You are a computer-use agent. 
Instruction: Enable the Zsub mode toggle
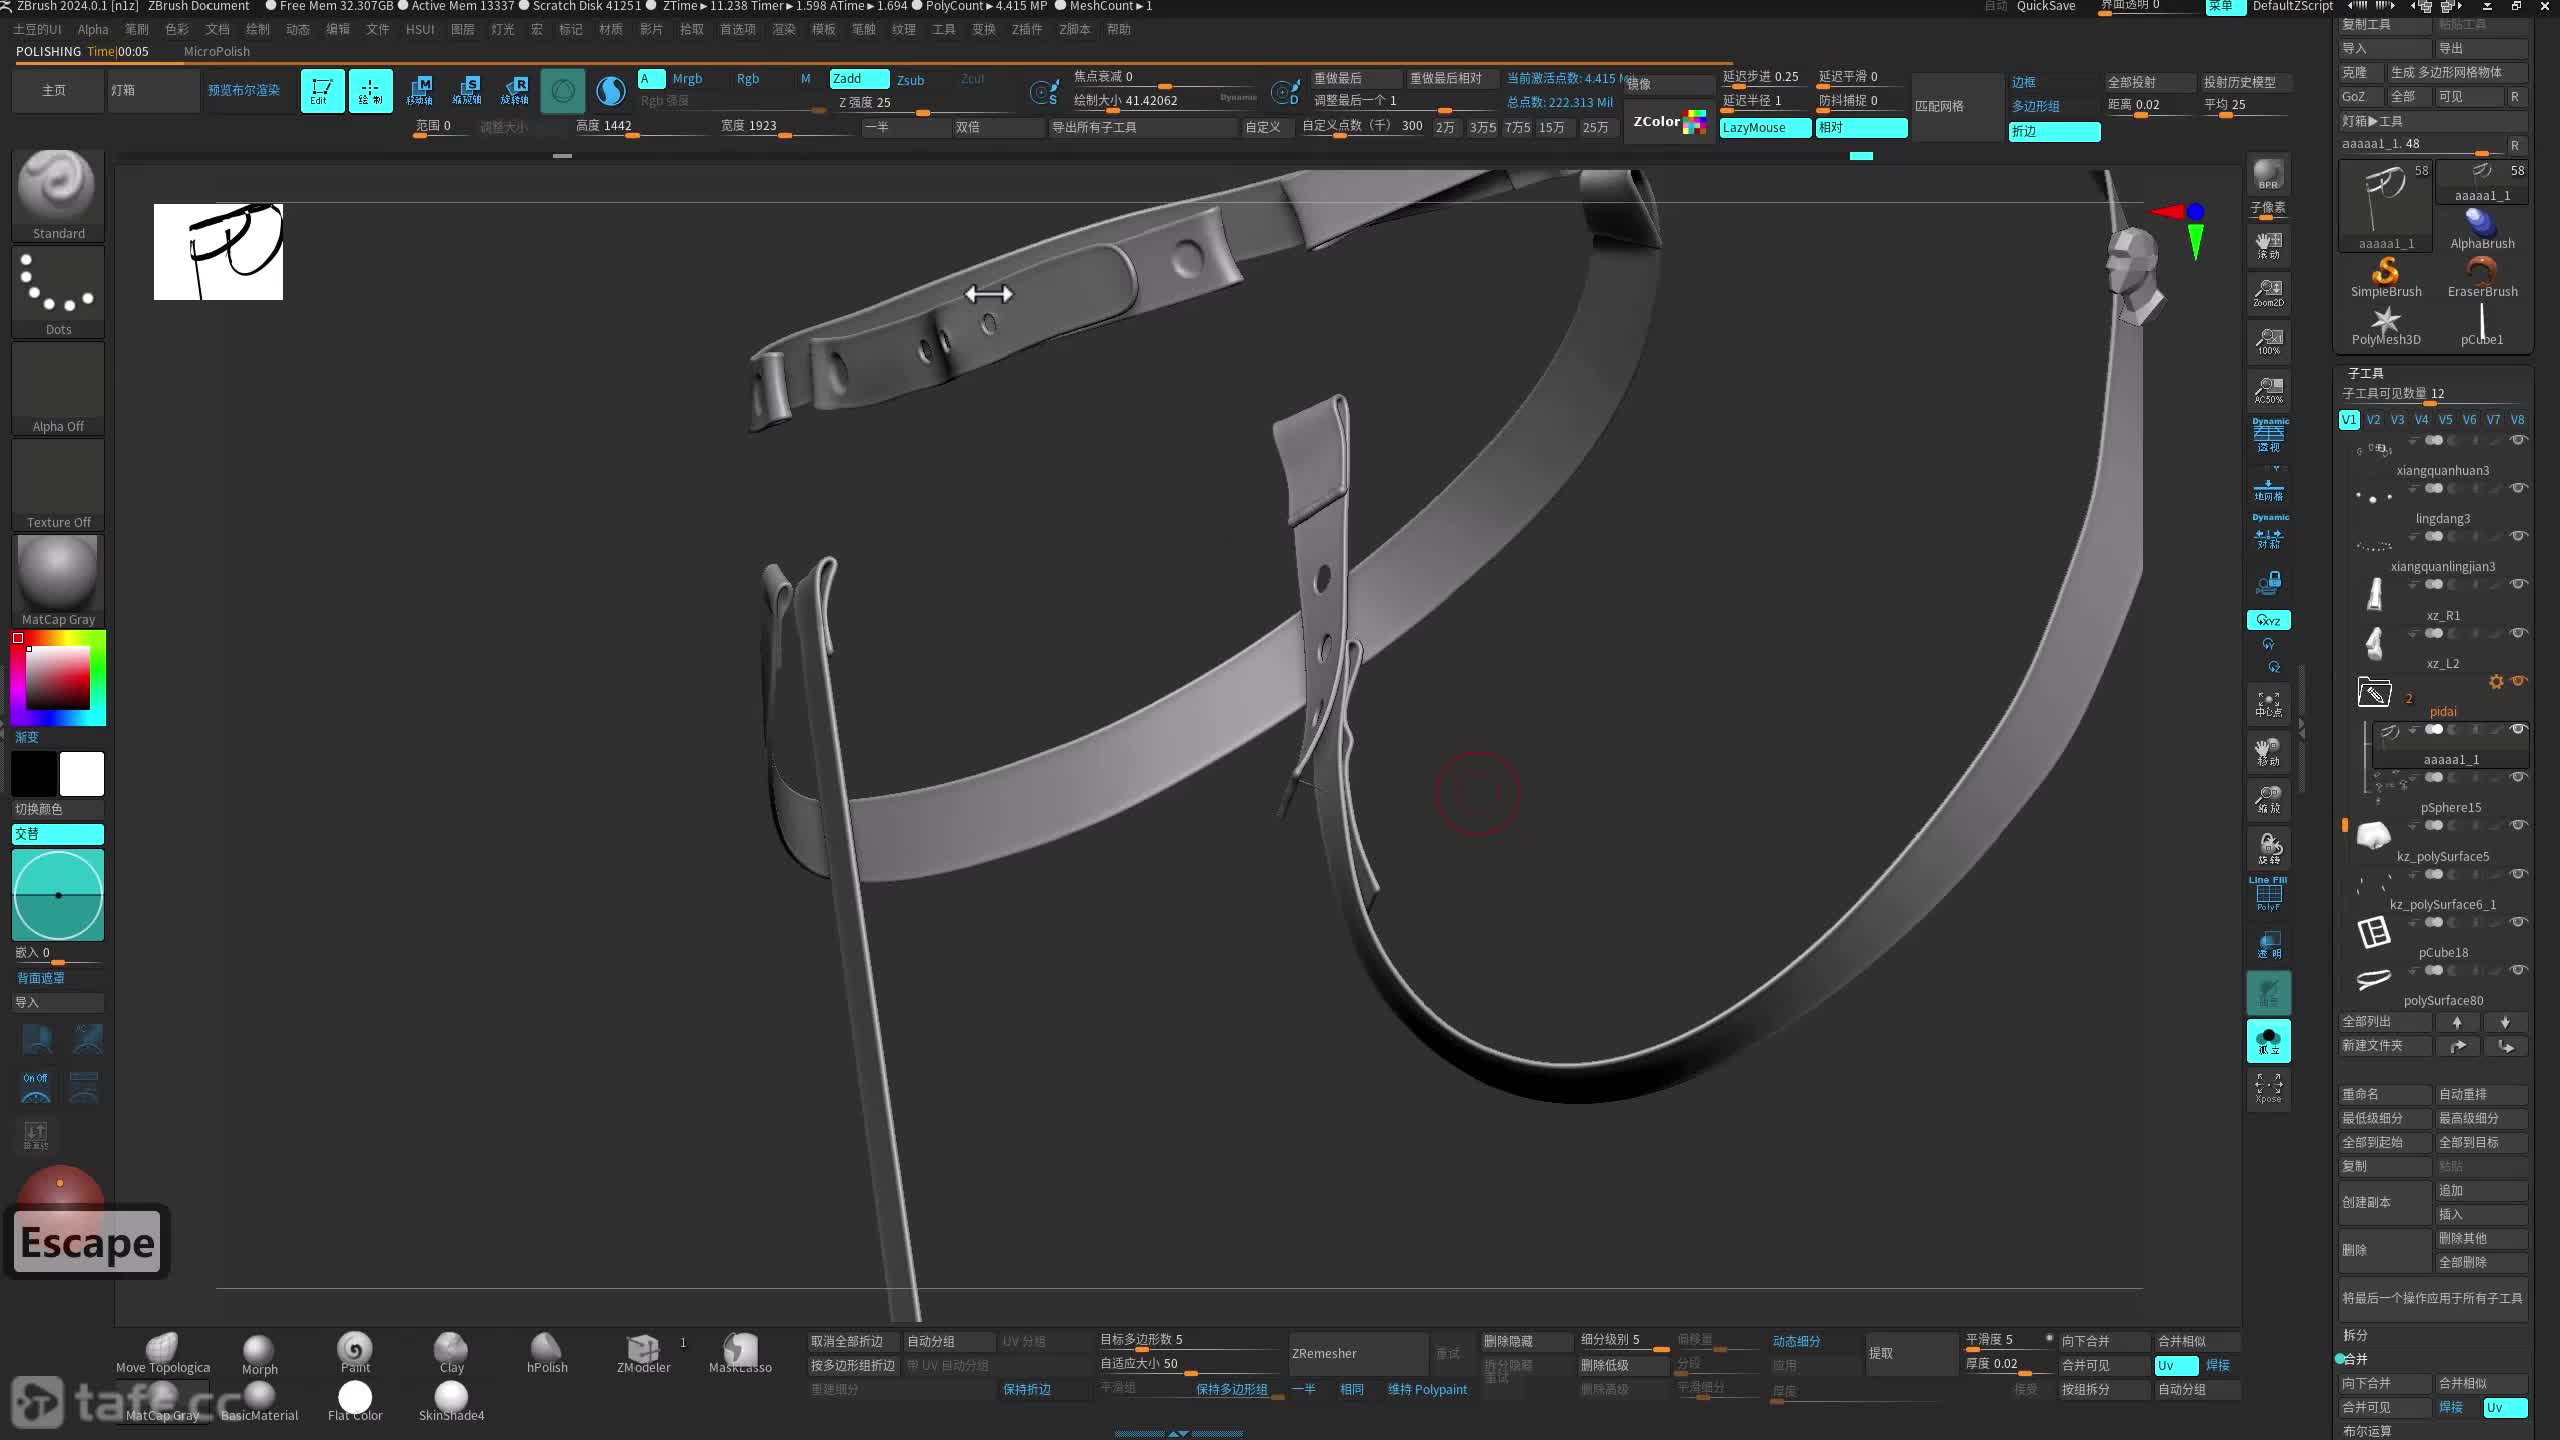pos(910,79)
